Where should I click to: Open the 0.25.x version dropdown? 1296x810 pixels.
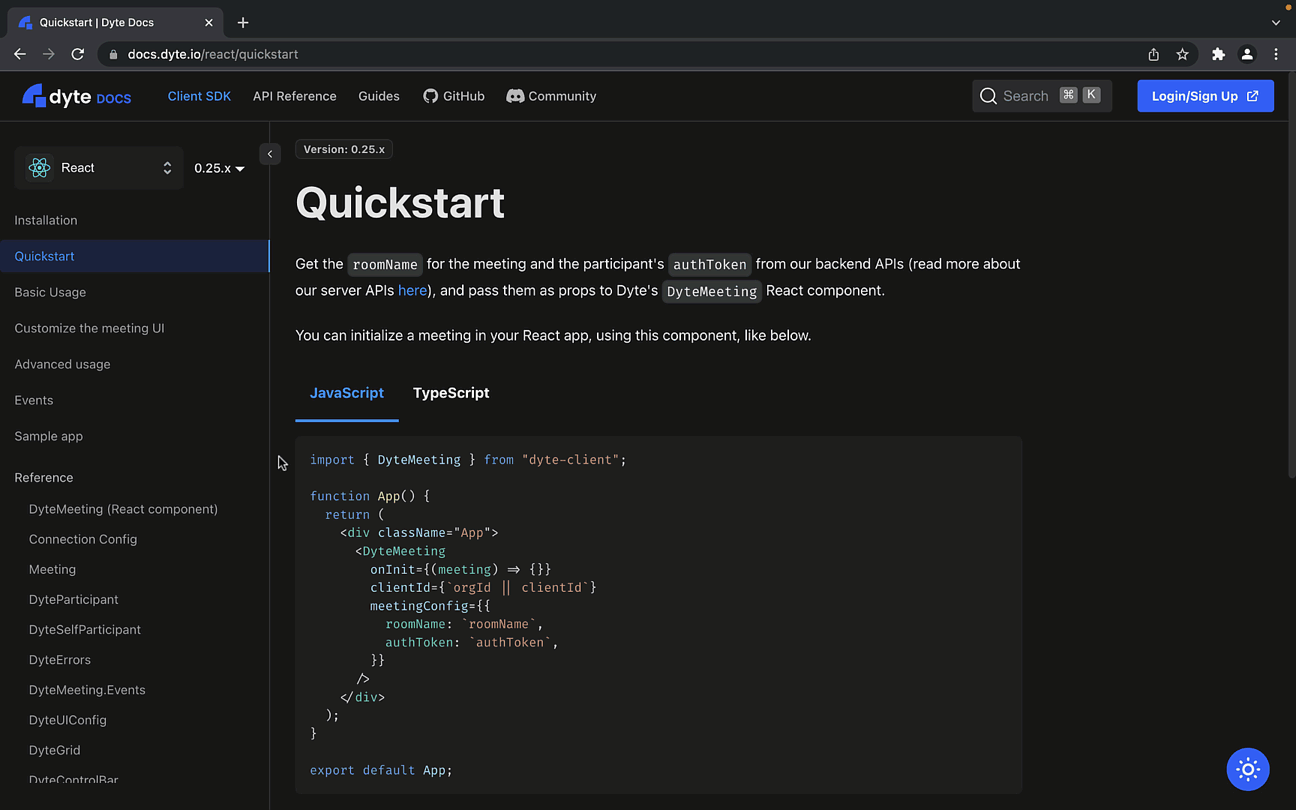(219, 168)
